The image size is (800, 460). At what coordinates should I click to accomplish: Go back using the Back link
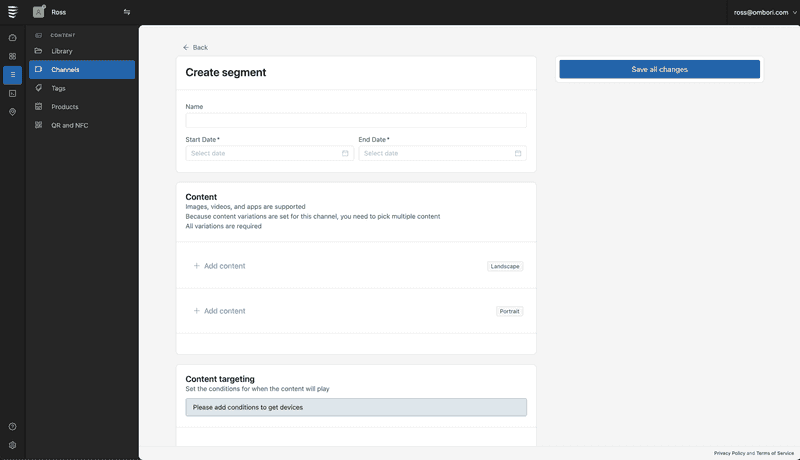point(196,47)
